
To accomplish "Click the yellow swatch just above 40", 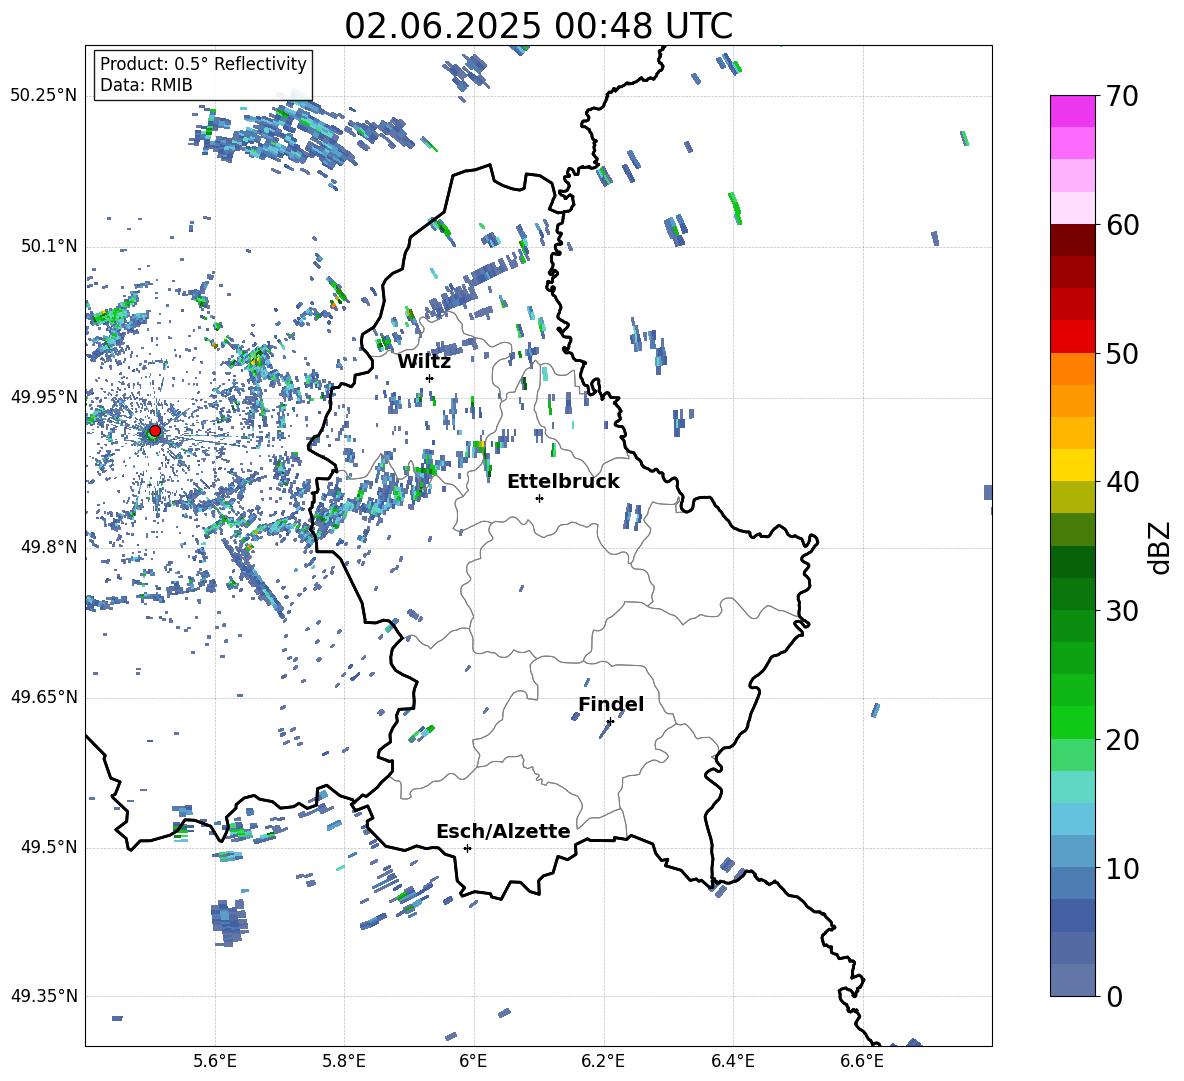I will pyautogui.click(x=1072, y=465).
